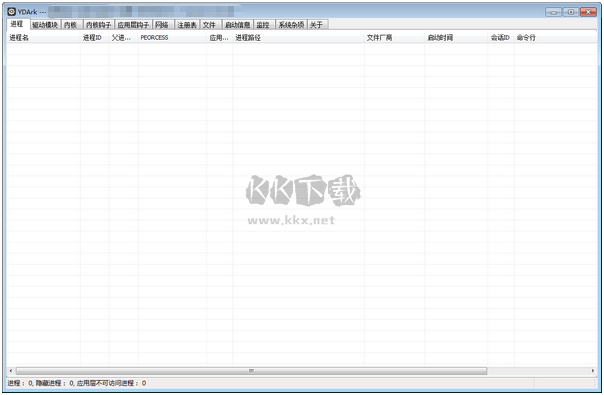Open the 内核 tab
The width and height of the screenshot is (604, 395).
coord(71,25)
